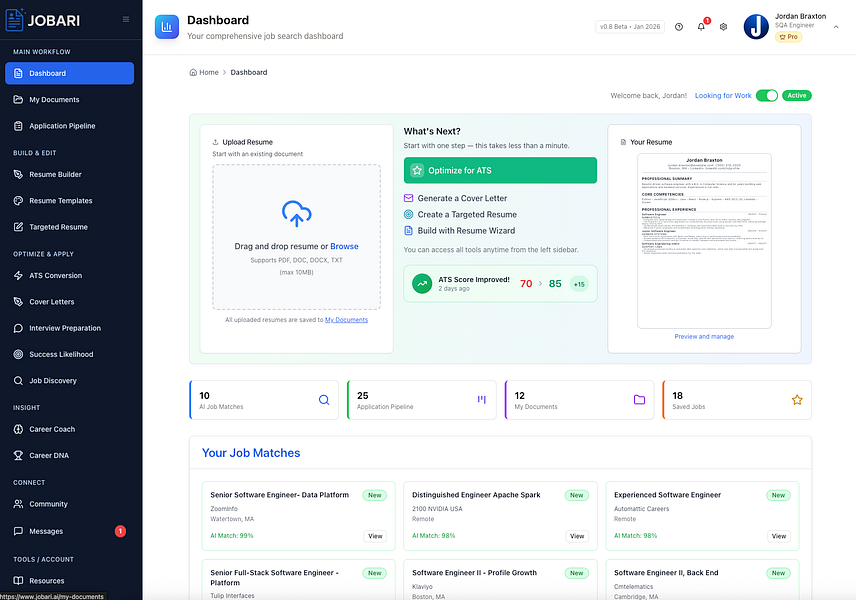856x600 pixels.
Task: Open Cover Letters in the sidebar
Action: click(x=69, y=301)
